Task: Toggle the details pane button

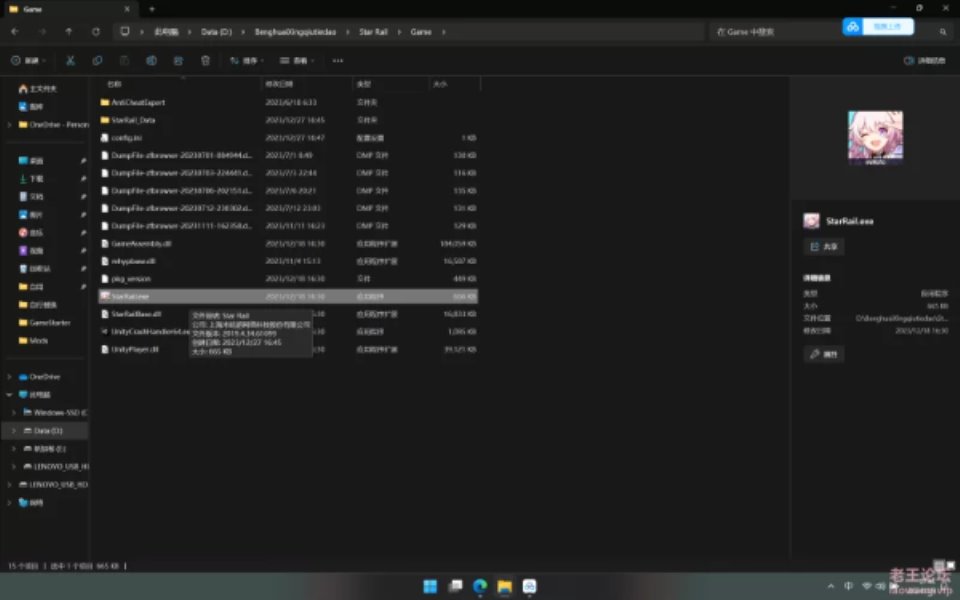Action: point(924,61)
